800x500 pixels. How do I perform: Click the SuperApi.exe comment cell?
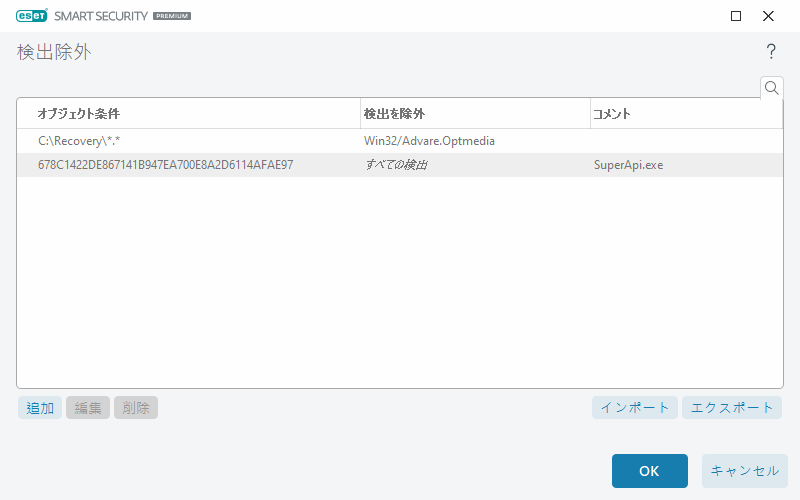coord(629,165)
